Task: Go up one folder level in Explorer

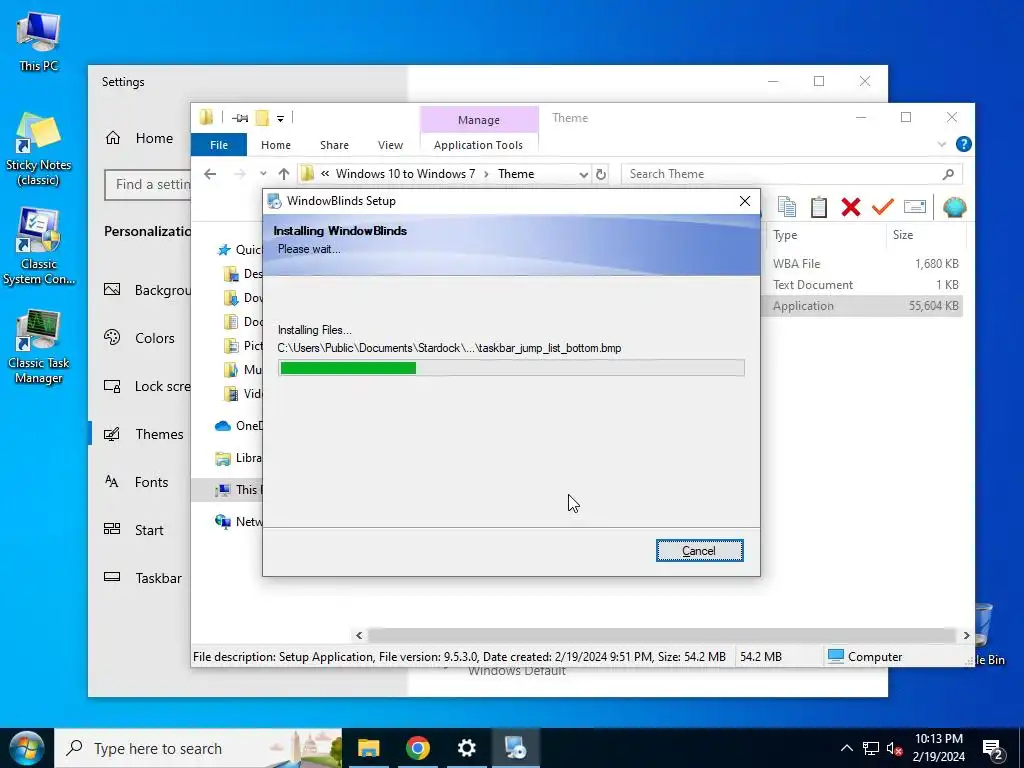Action: click(x=283, y=174)
